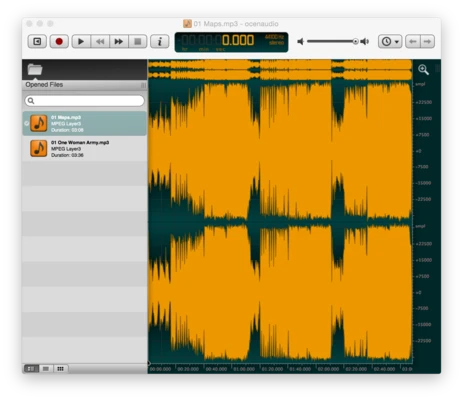
Task: Click the waveform overview strip at top
Action: click(x=280, y=69)
